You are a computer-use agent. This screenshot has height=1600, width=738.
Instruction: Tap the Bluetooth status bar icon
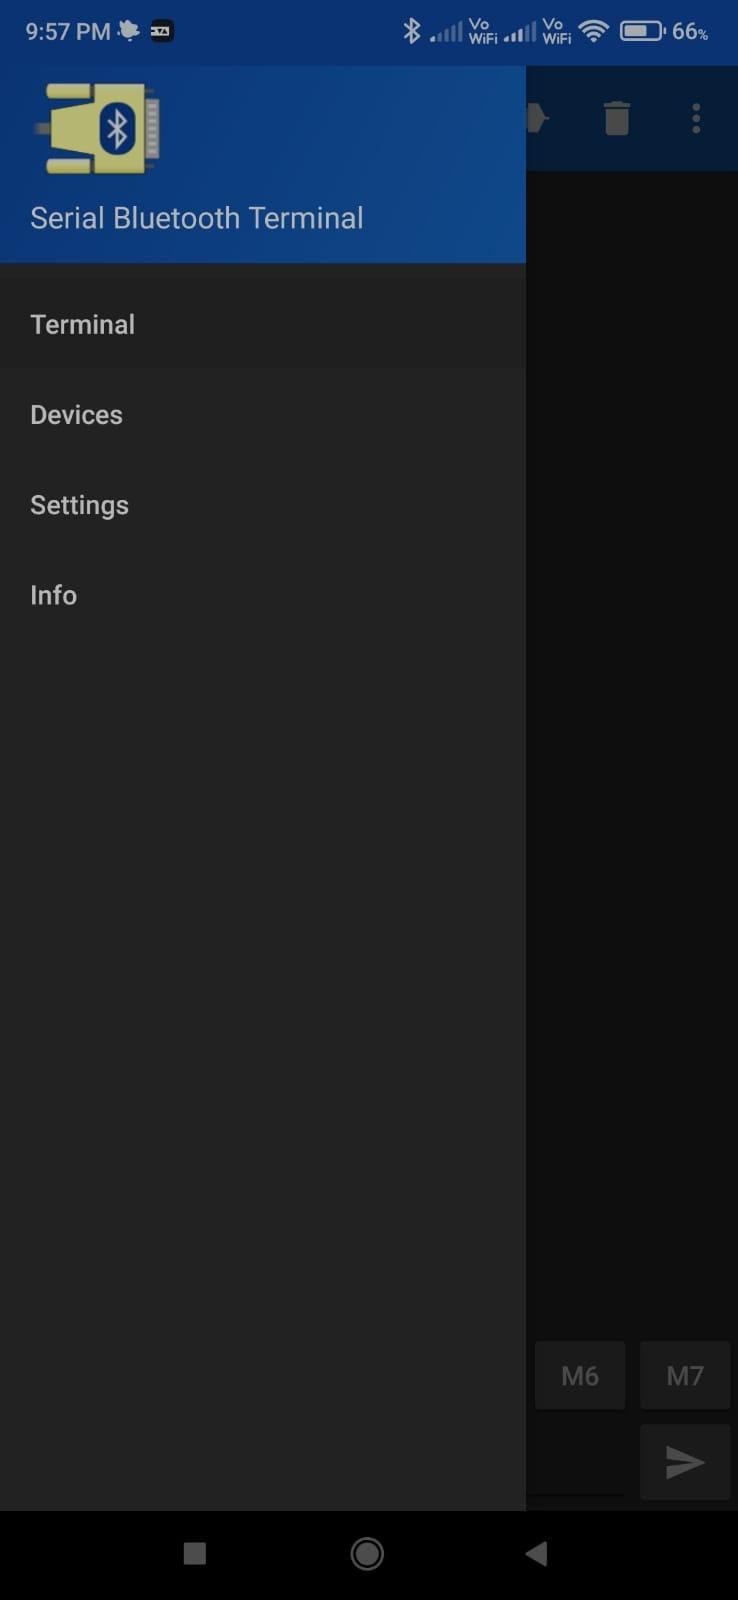click(411, 31)
